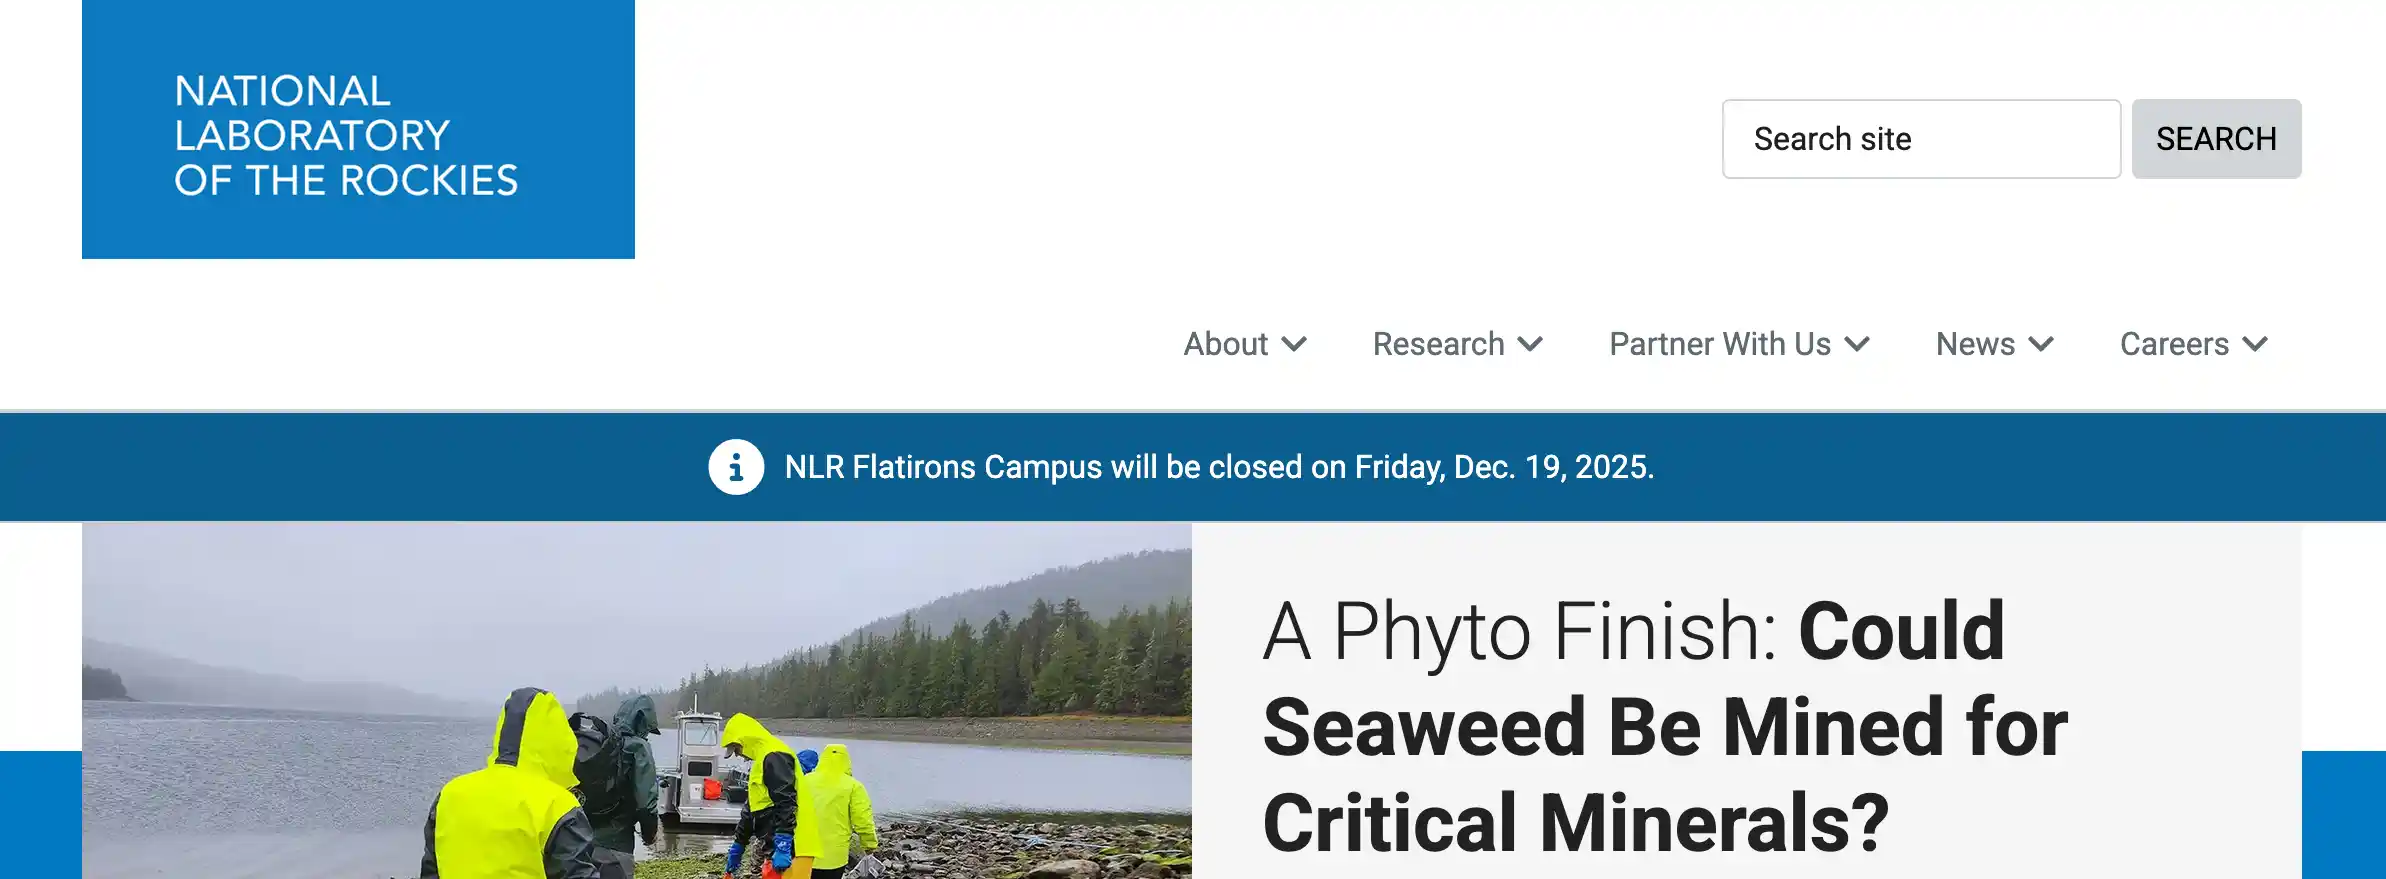The image size is (2386, 879).
Task: Click inside the Search site field
Action: (1920, 139)
